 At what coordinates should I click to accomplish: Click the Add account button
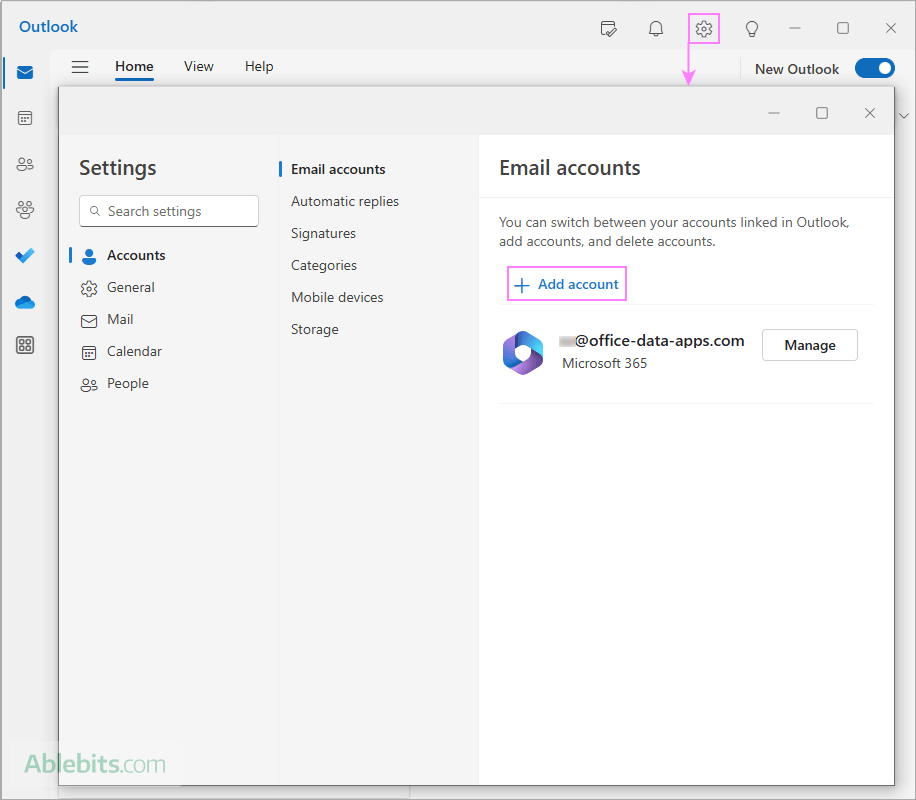(567, 284)
